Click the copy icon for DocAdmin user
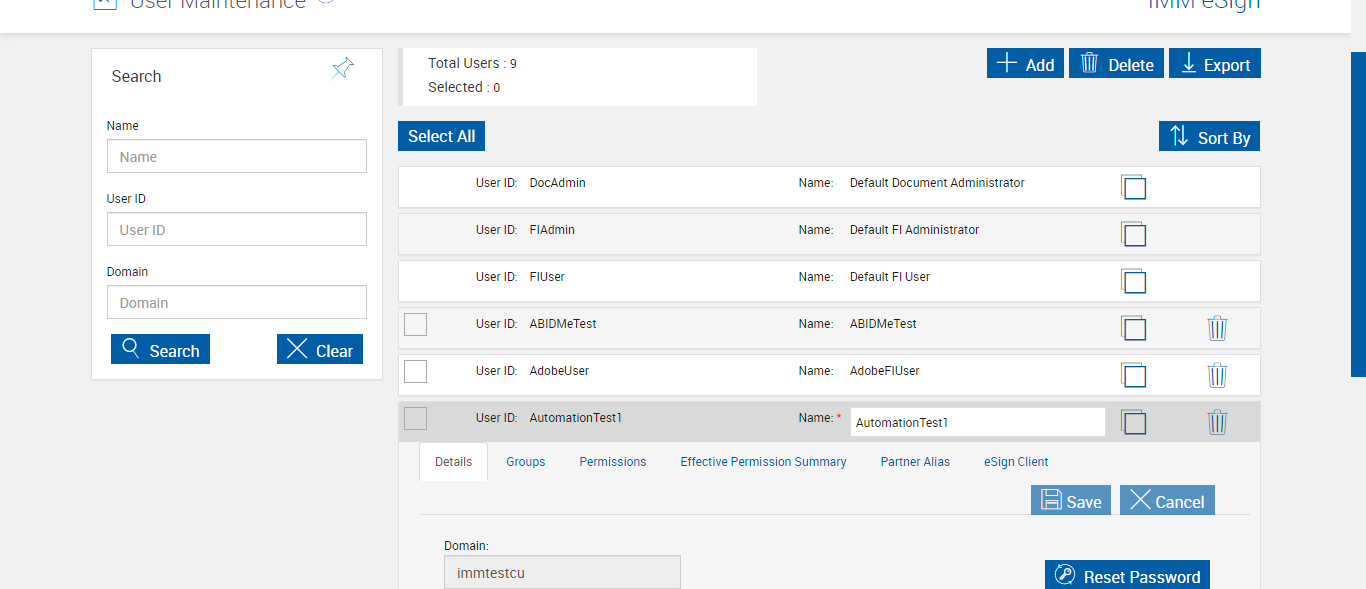1366x589 pixels. [1133, 187]
